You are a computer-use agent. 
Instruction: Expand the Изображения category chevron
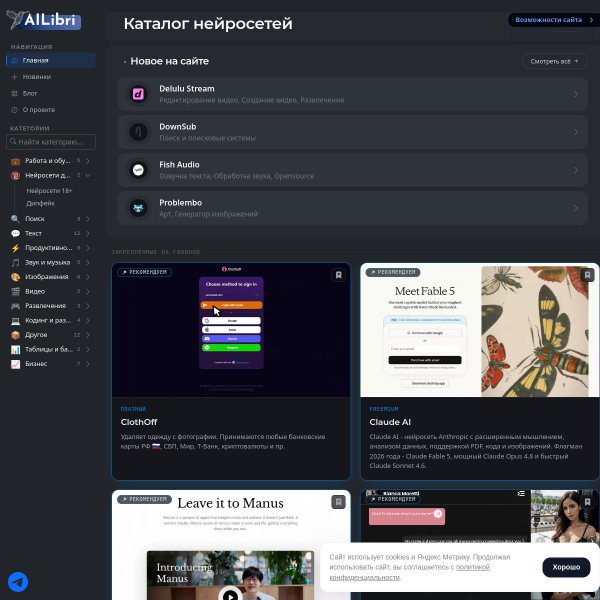pos(88,277)
